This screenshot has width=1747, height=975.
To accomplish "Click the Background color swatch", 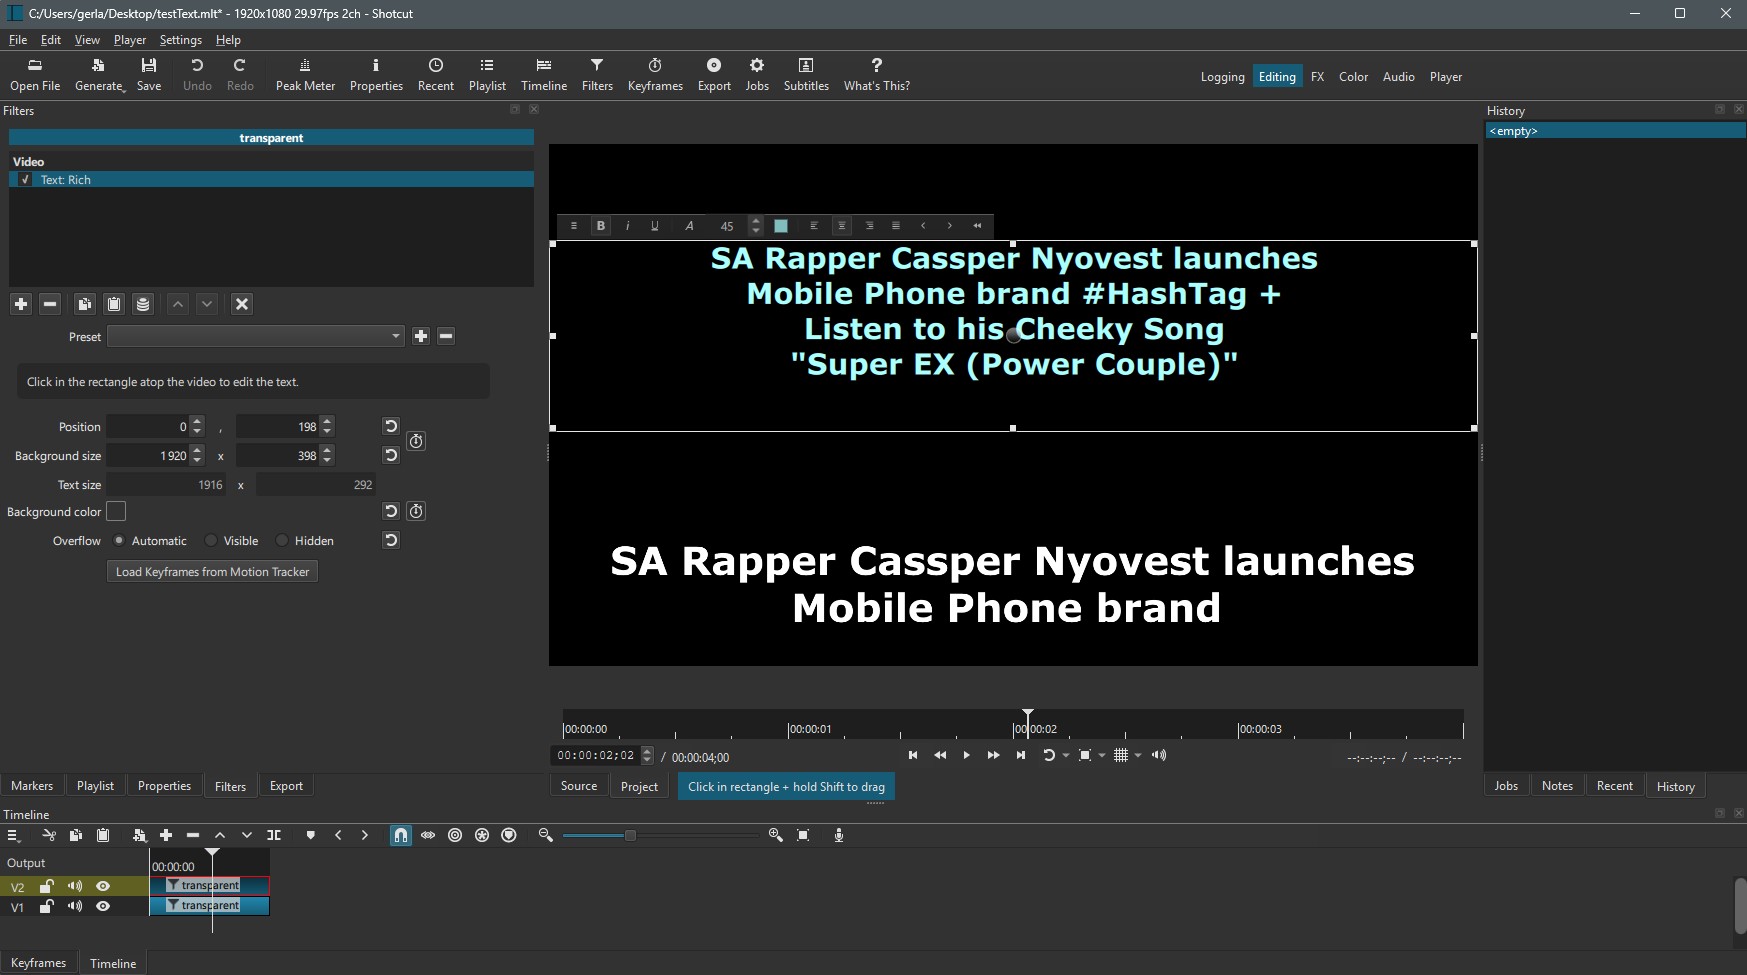I will click(116, 512).
